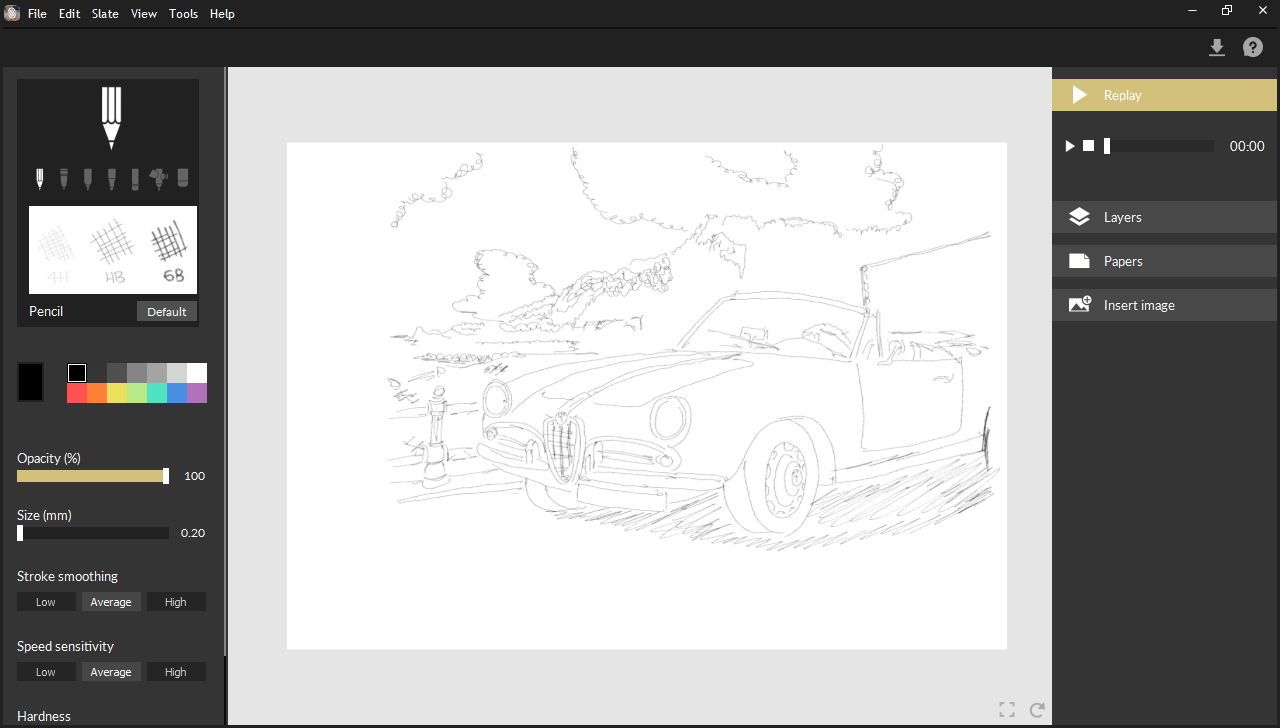The height and width of the screenshot is (728, 1280).
Task: Click the replay progress slider handle
Action: pos(1107,146)
